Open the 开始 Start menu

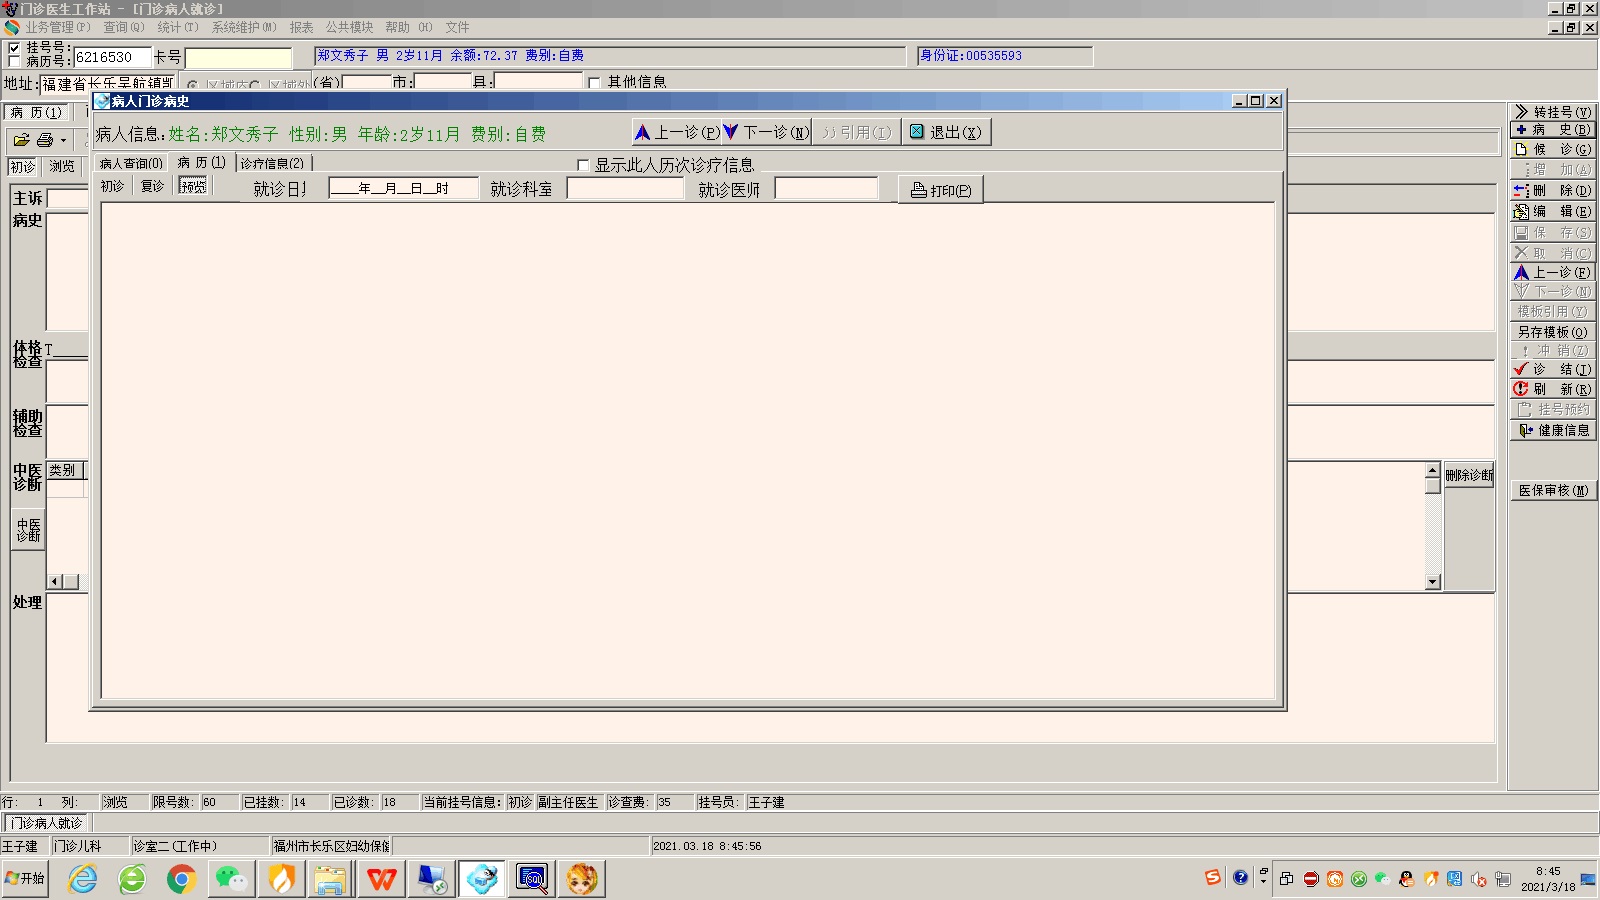click(x=25, y=879)
